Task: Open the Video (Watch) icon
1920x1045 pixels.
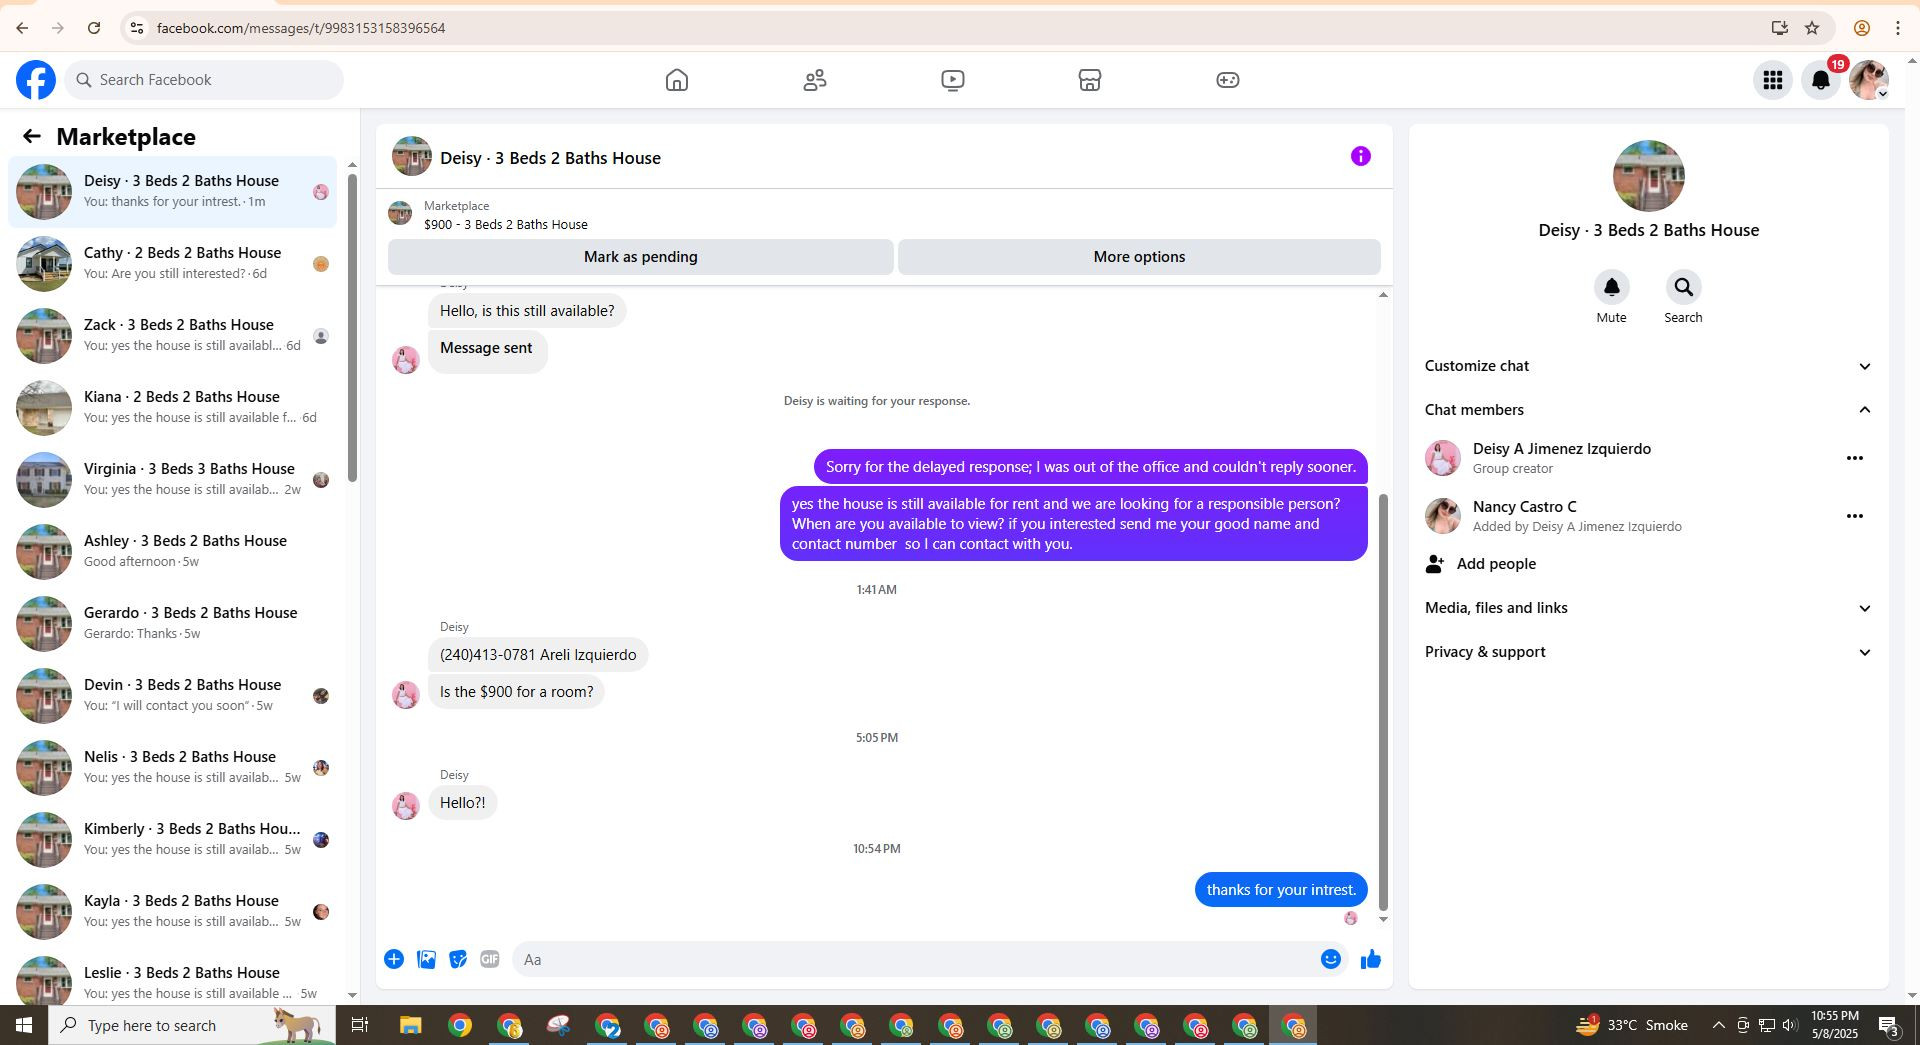Action: pyautogui.click(x=953, y=80)
